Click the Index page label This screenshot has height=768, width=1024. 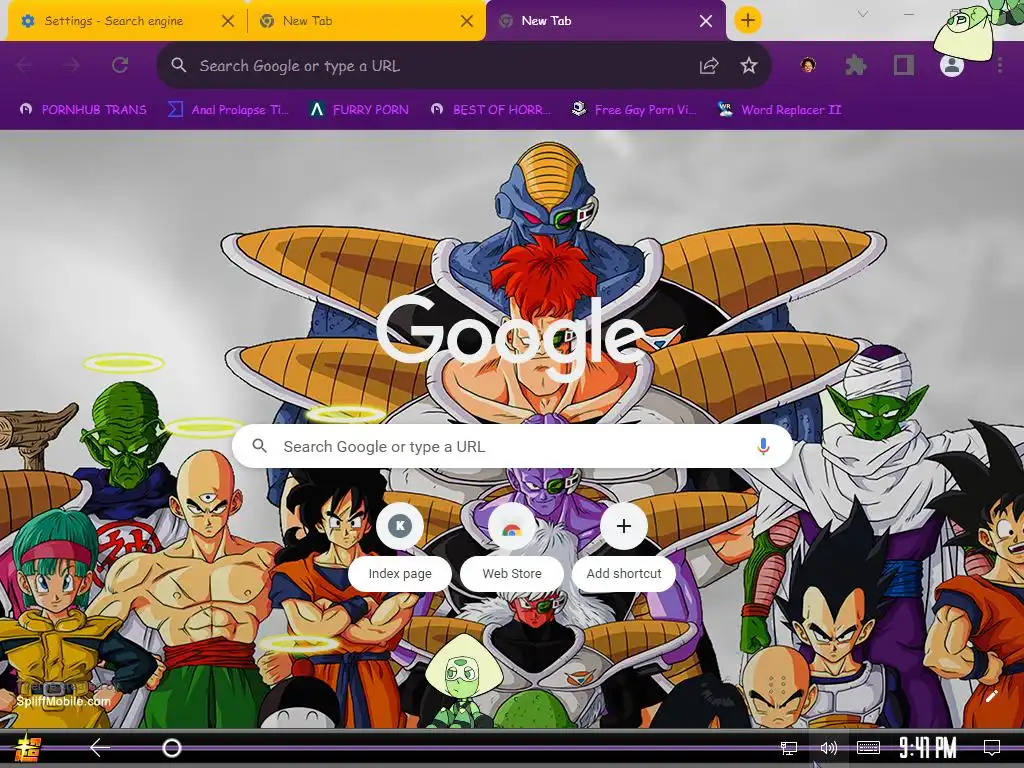[400, 574]
